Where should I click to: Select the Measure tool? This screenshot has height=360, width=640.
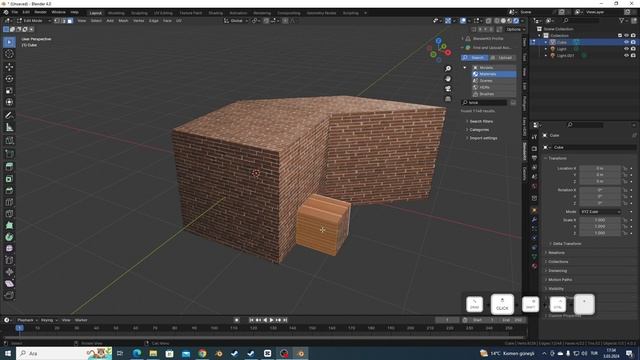point(9,127)
